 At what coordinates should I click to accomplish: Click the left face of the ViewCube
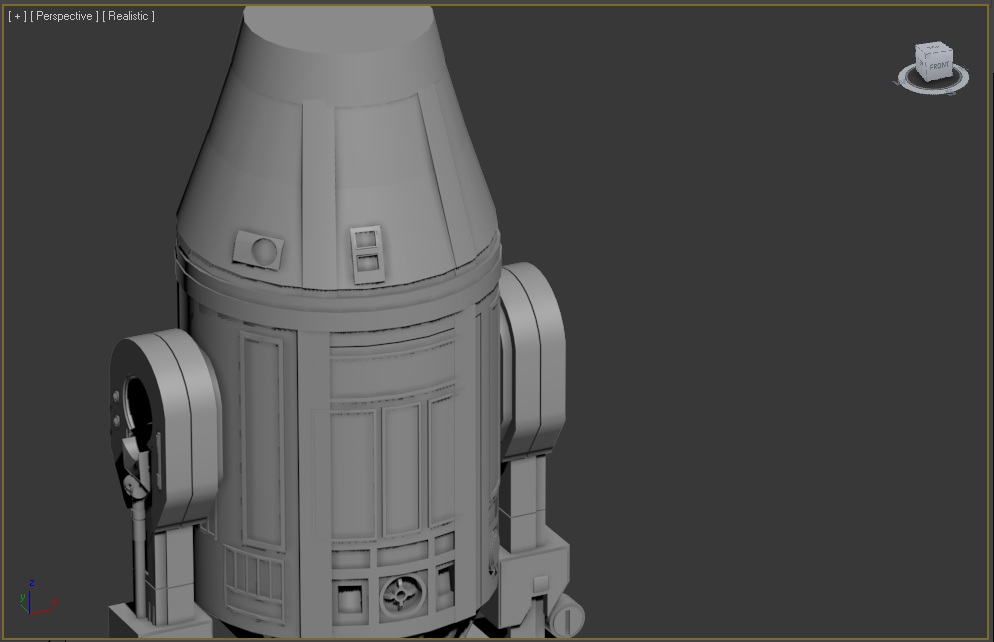(x=921, y=66)
